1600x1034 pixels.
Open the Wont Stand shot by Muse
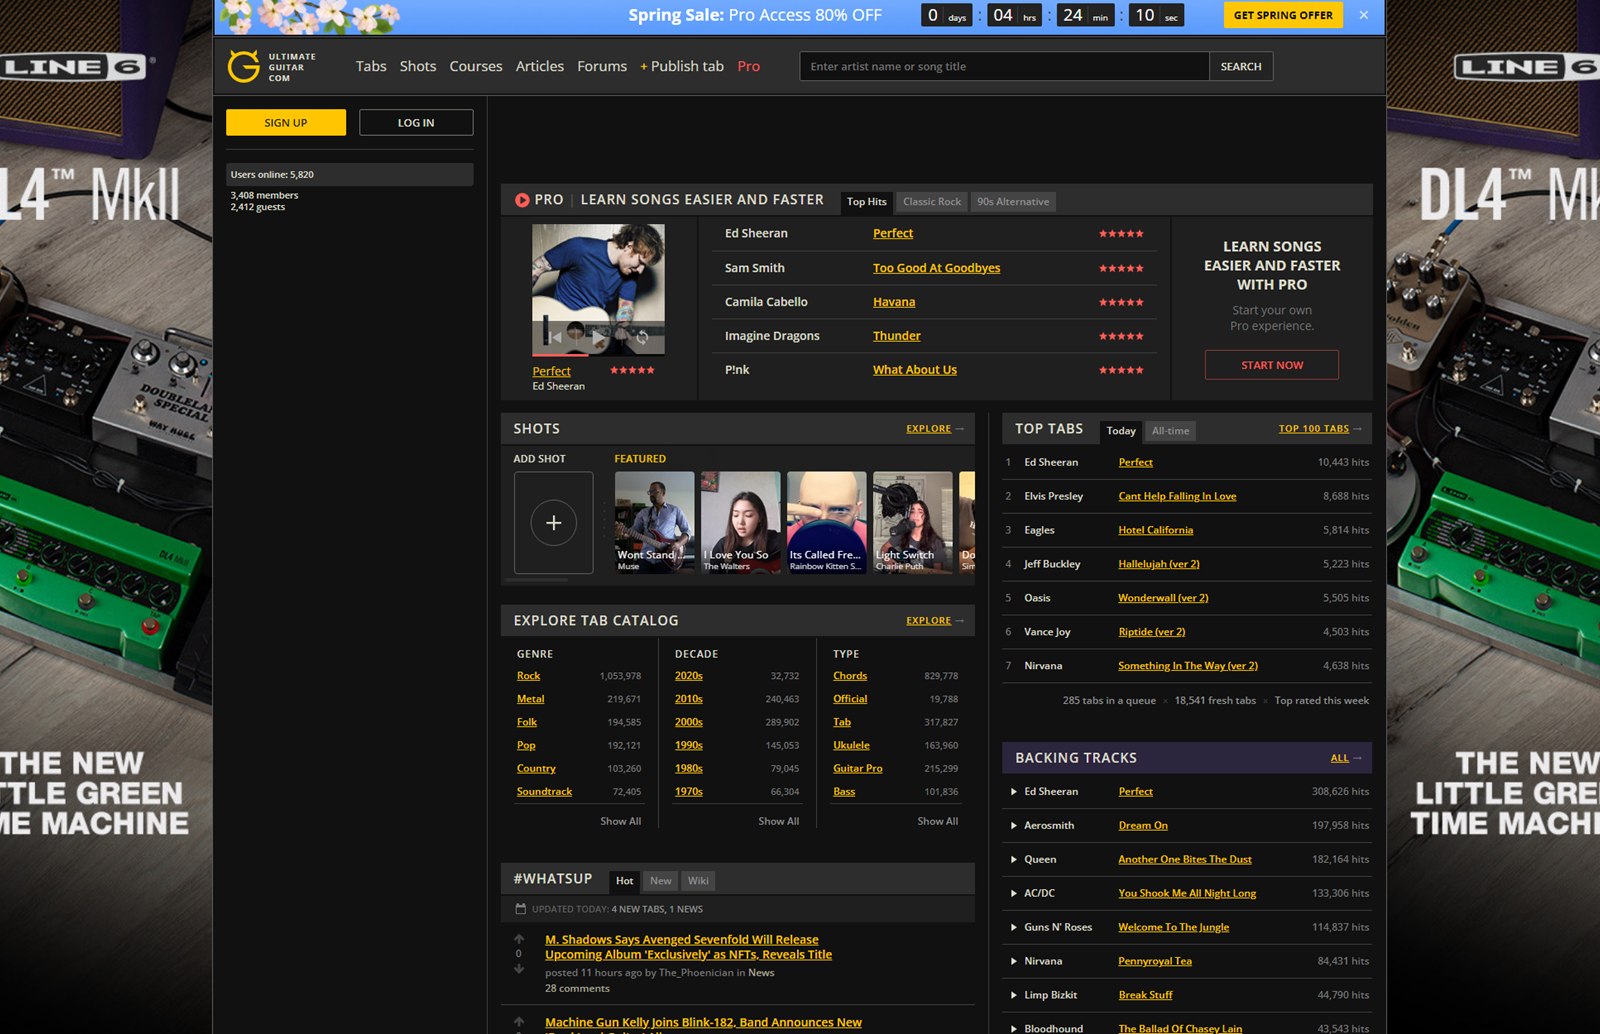click(x=654, y=522)
